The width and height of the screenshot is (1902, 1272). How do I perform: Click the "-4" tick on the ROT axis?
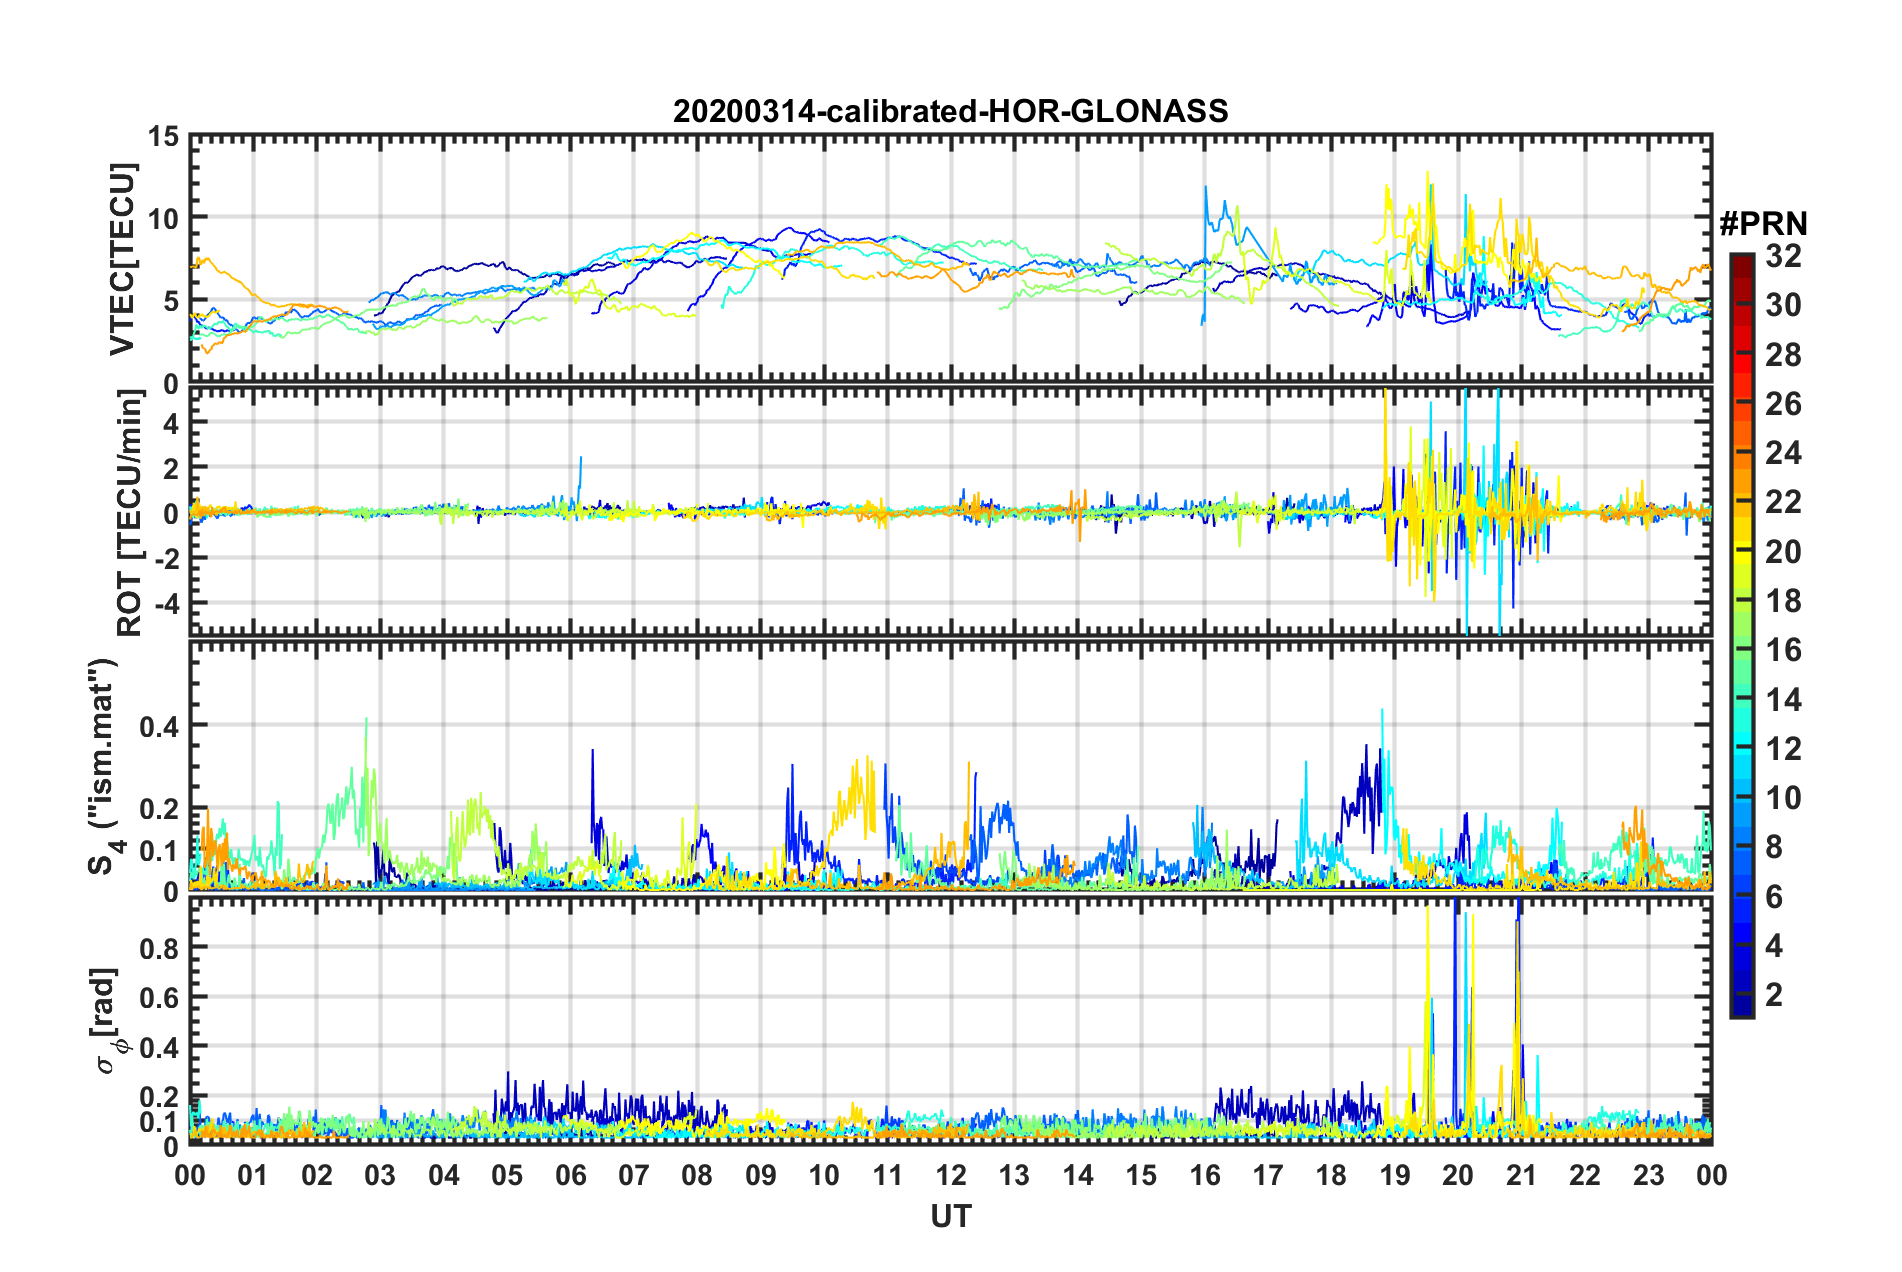166,604
